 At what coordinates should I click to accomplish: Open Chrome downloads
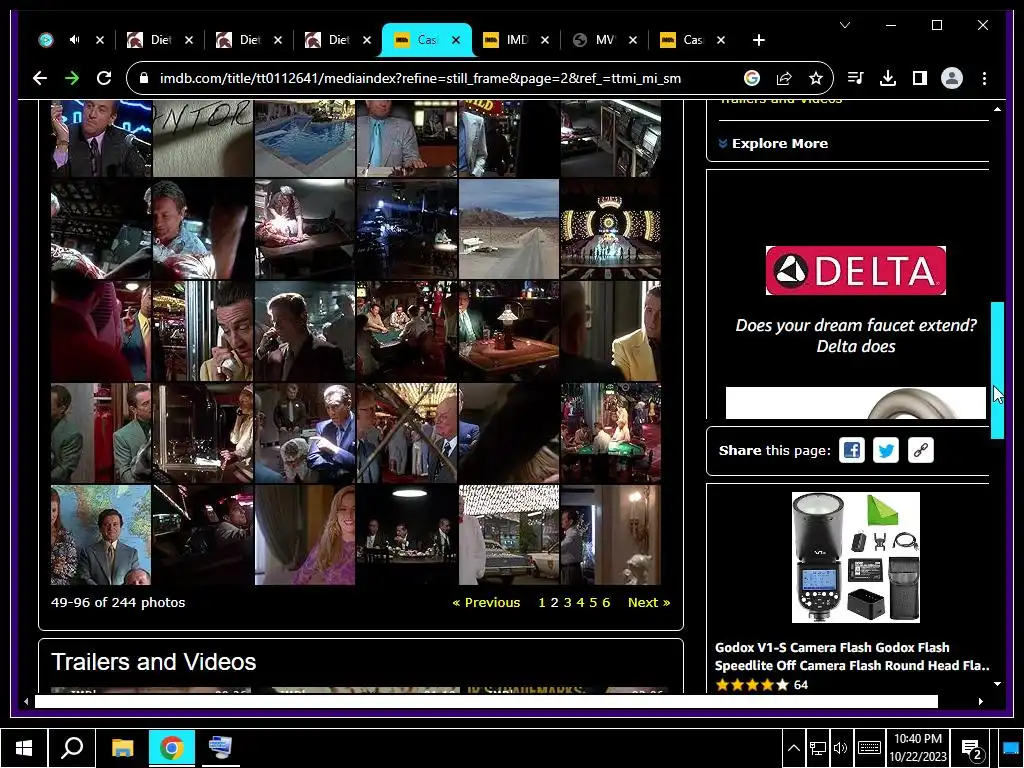pyautogui.click(x=888, y=78)
